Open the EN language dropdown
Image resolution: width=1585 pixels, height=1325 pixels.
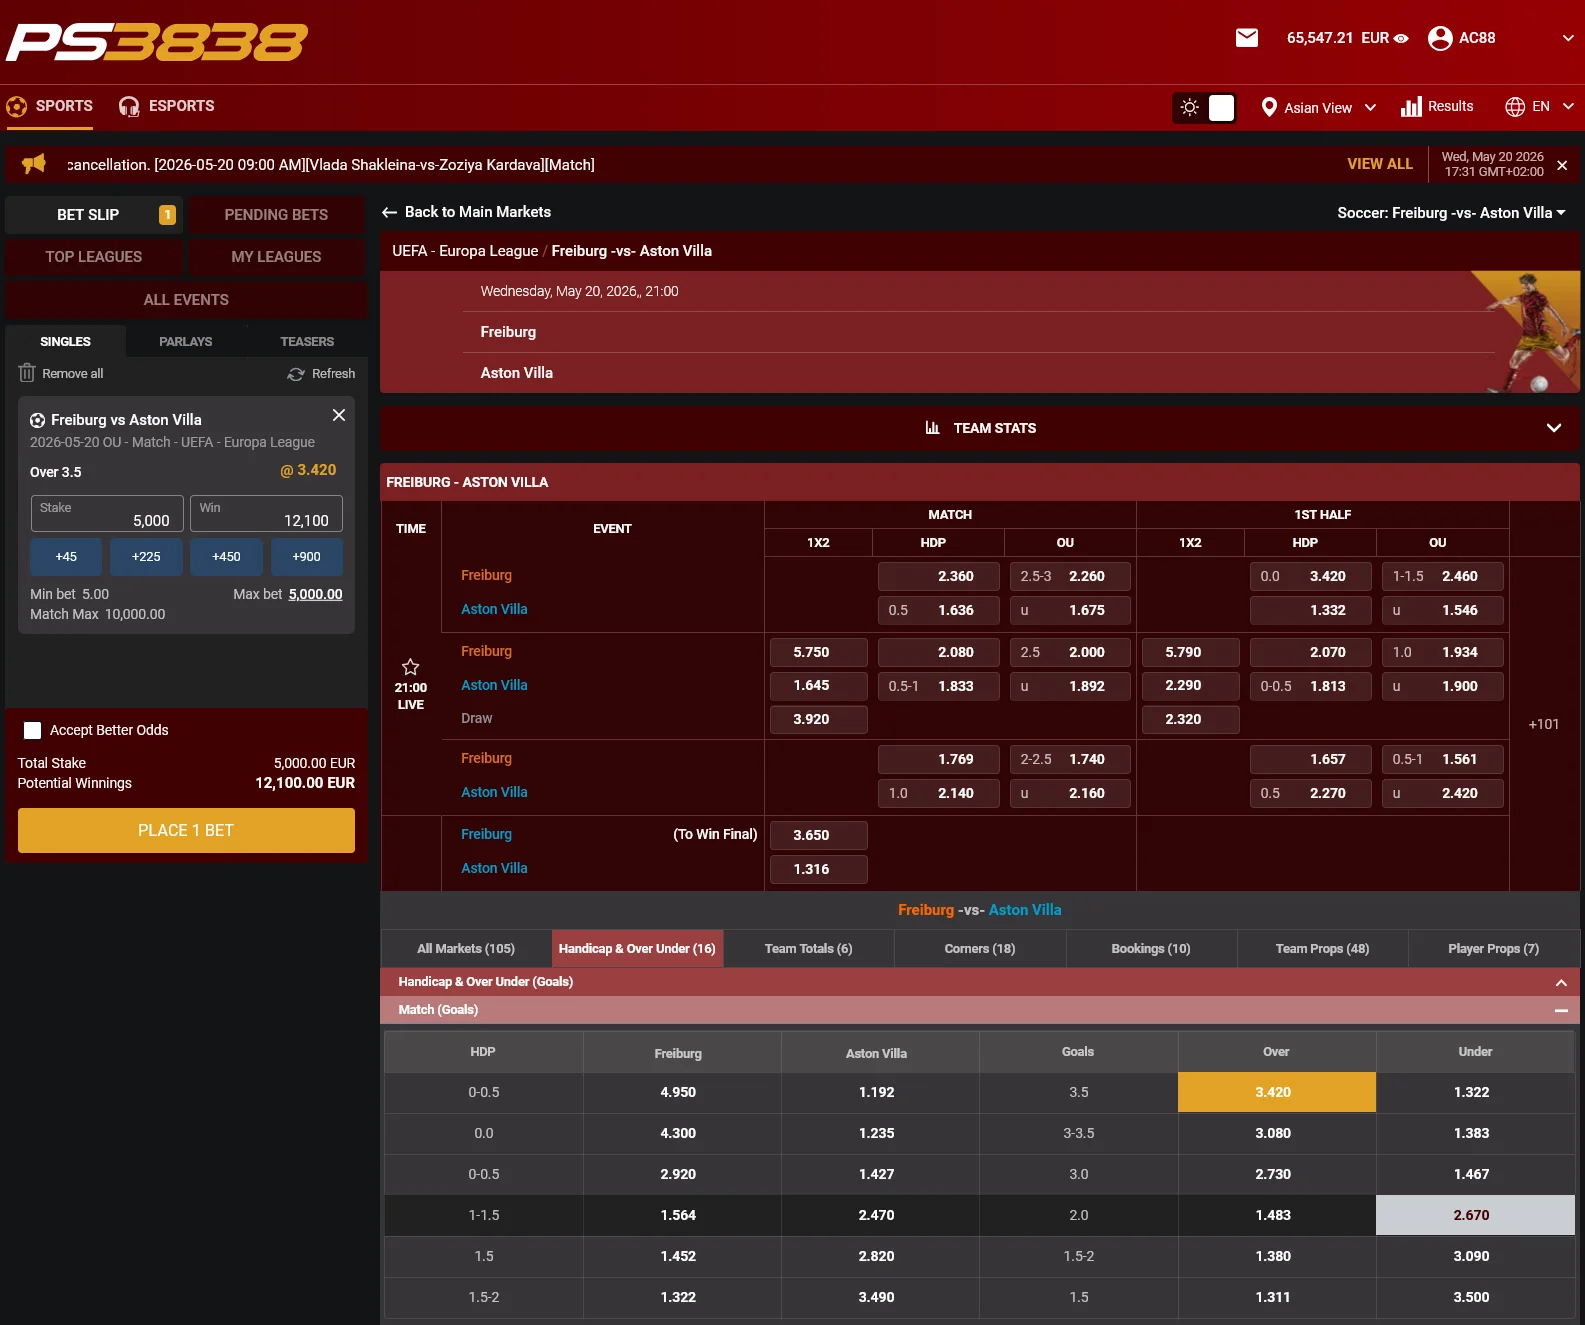tap(1540, 107)
